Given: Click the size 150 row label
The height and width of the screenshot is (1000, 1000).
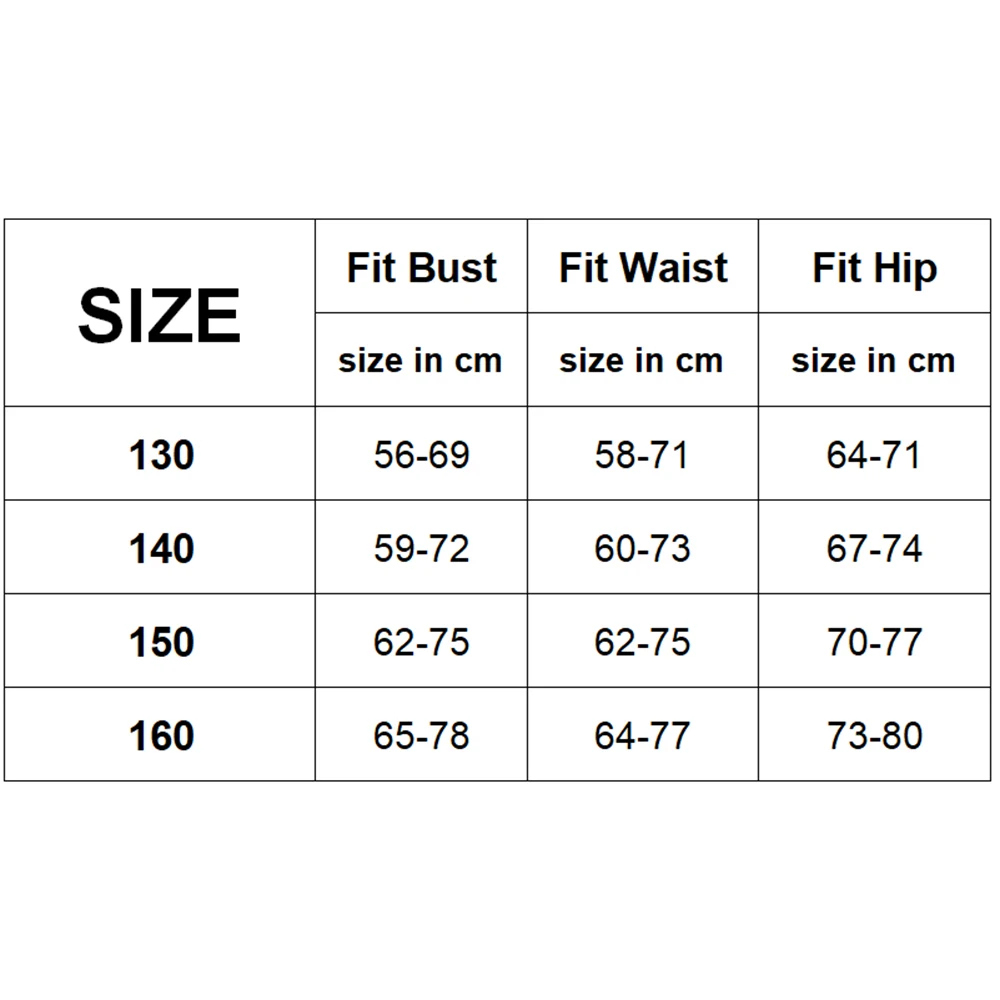Looking at the screenshot, I should point(161,642).
